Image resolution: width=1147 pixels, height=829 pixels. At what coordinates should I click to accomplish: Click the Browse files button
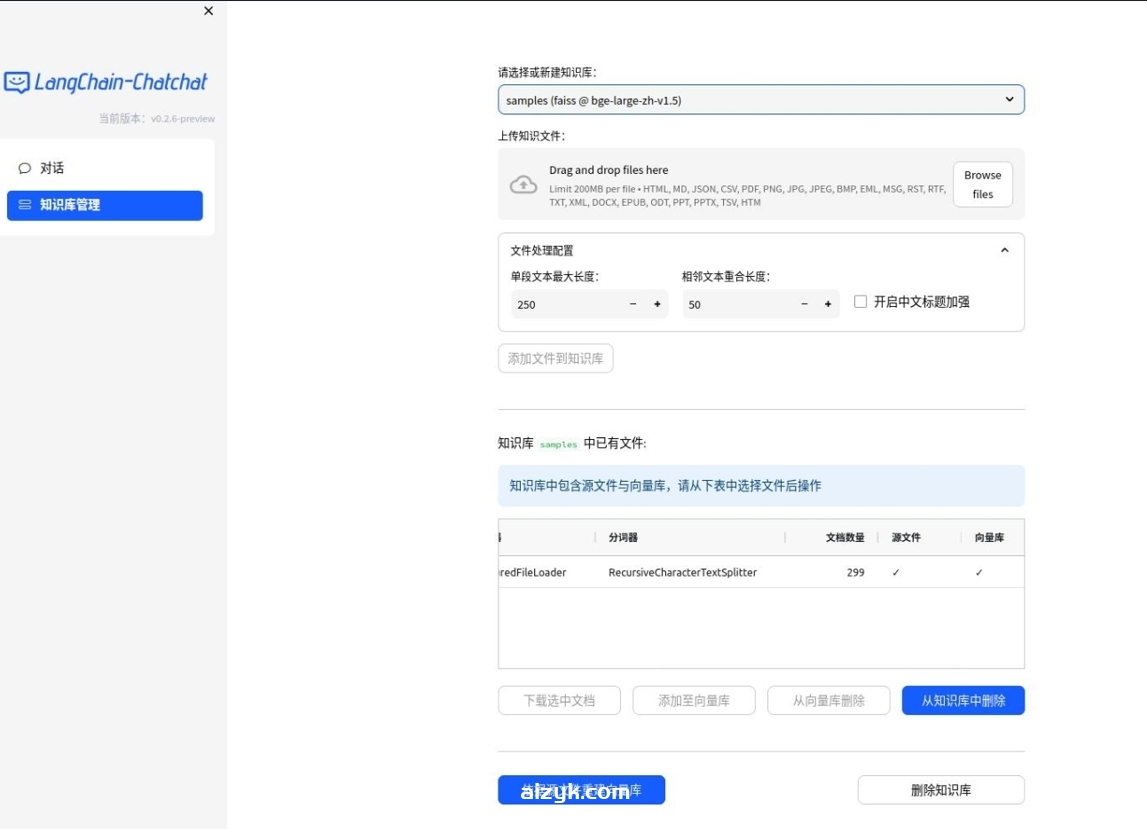tap(981, 184)
